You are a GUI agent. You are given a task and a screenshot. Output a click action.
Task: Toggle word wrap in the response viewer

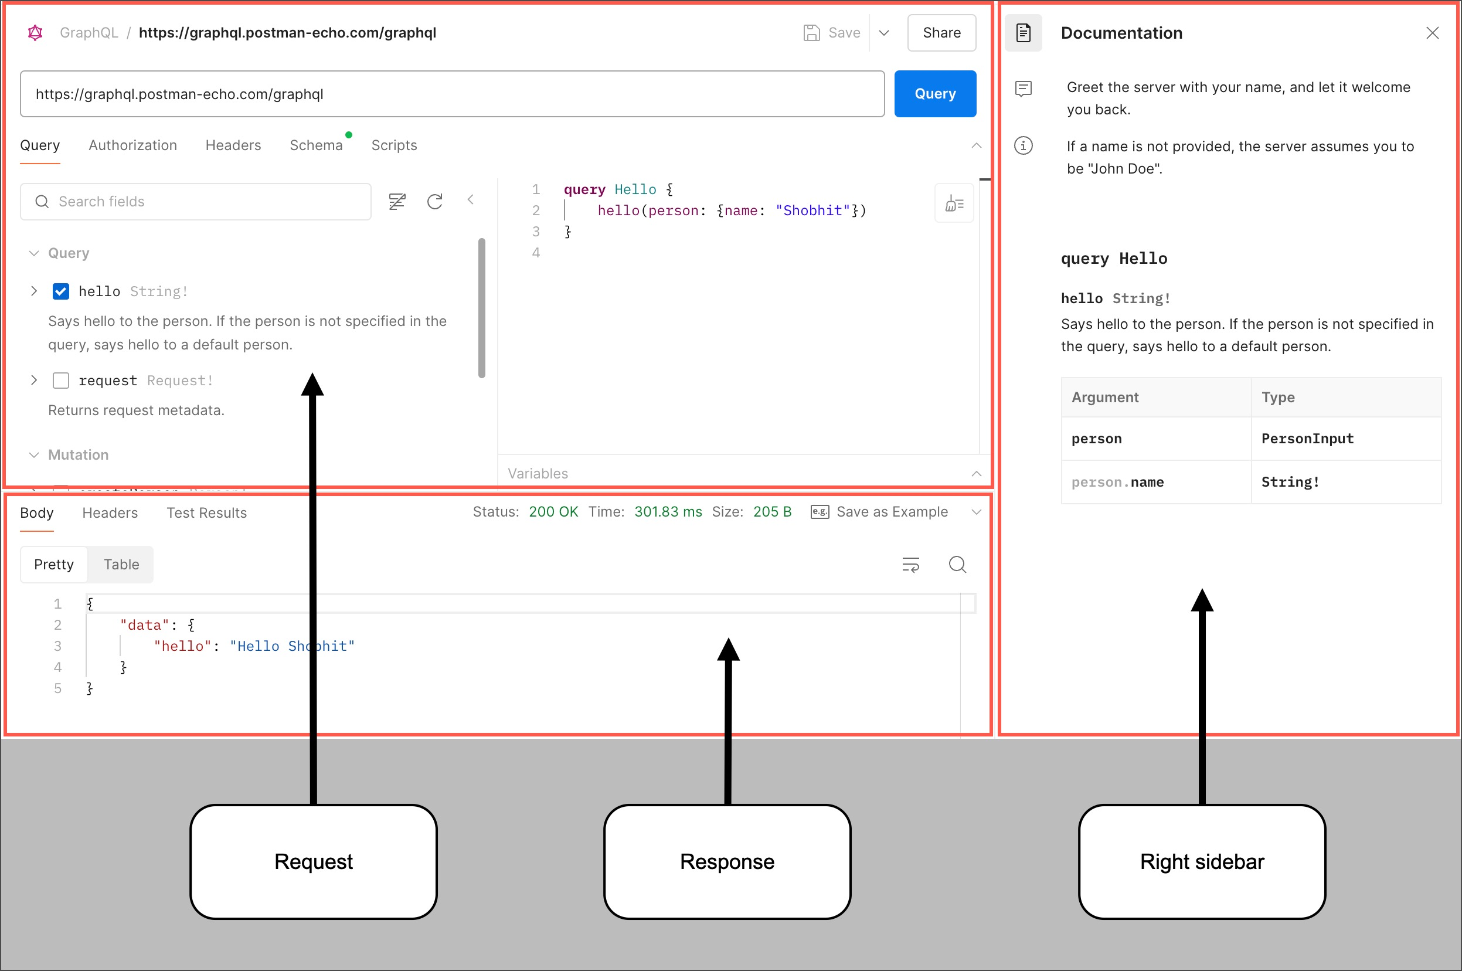911,564
